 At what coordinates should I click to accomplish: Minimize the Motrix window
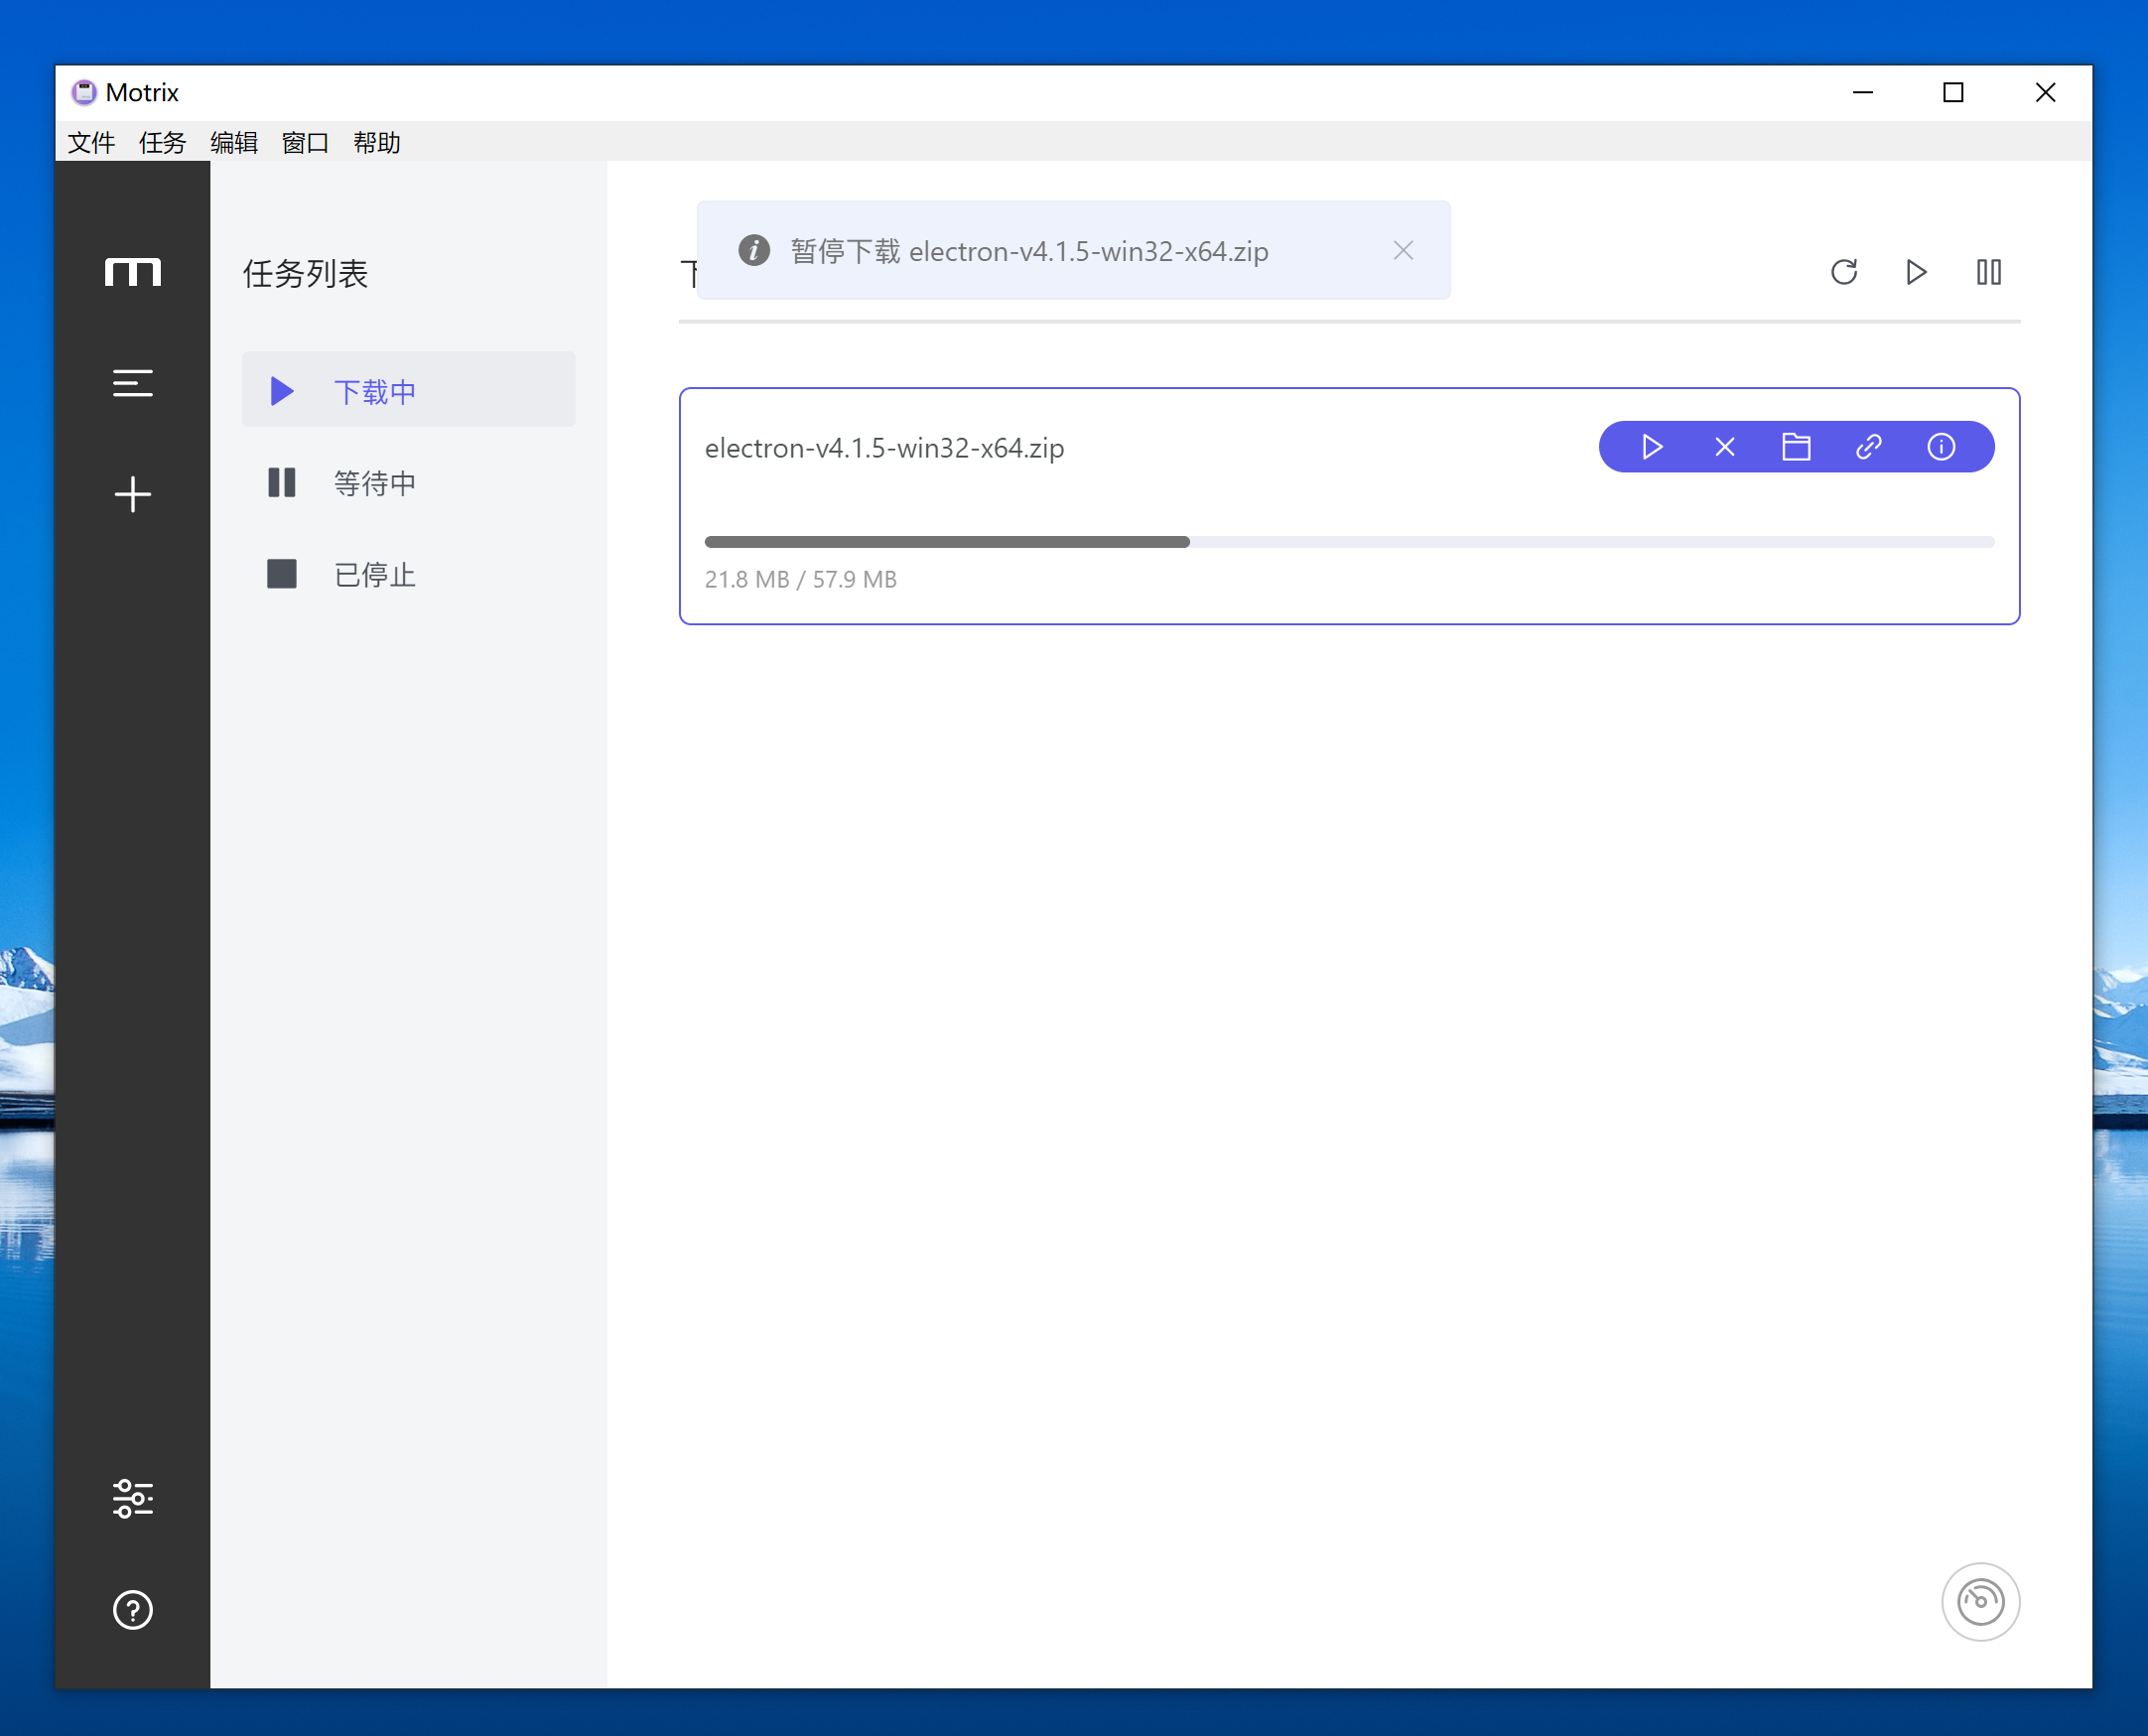tap(1862, 92)
